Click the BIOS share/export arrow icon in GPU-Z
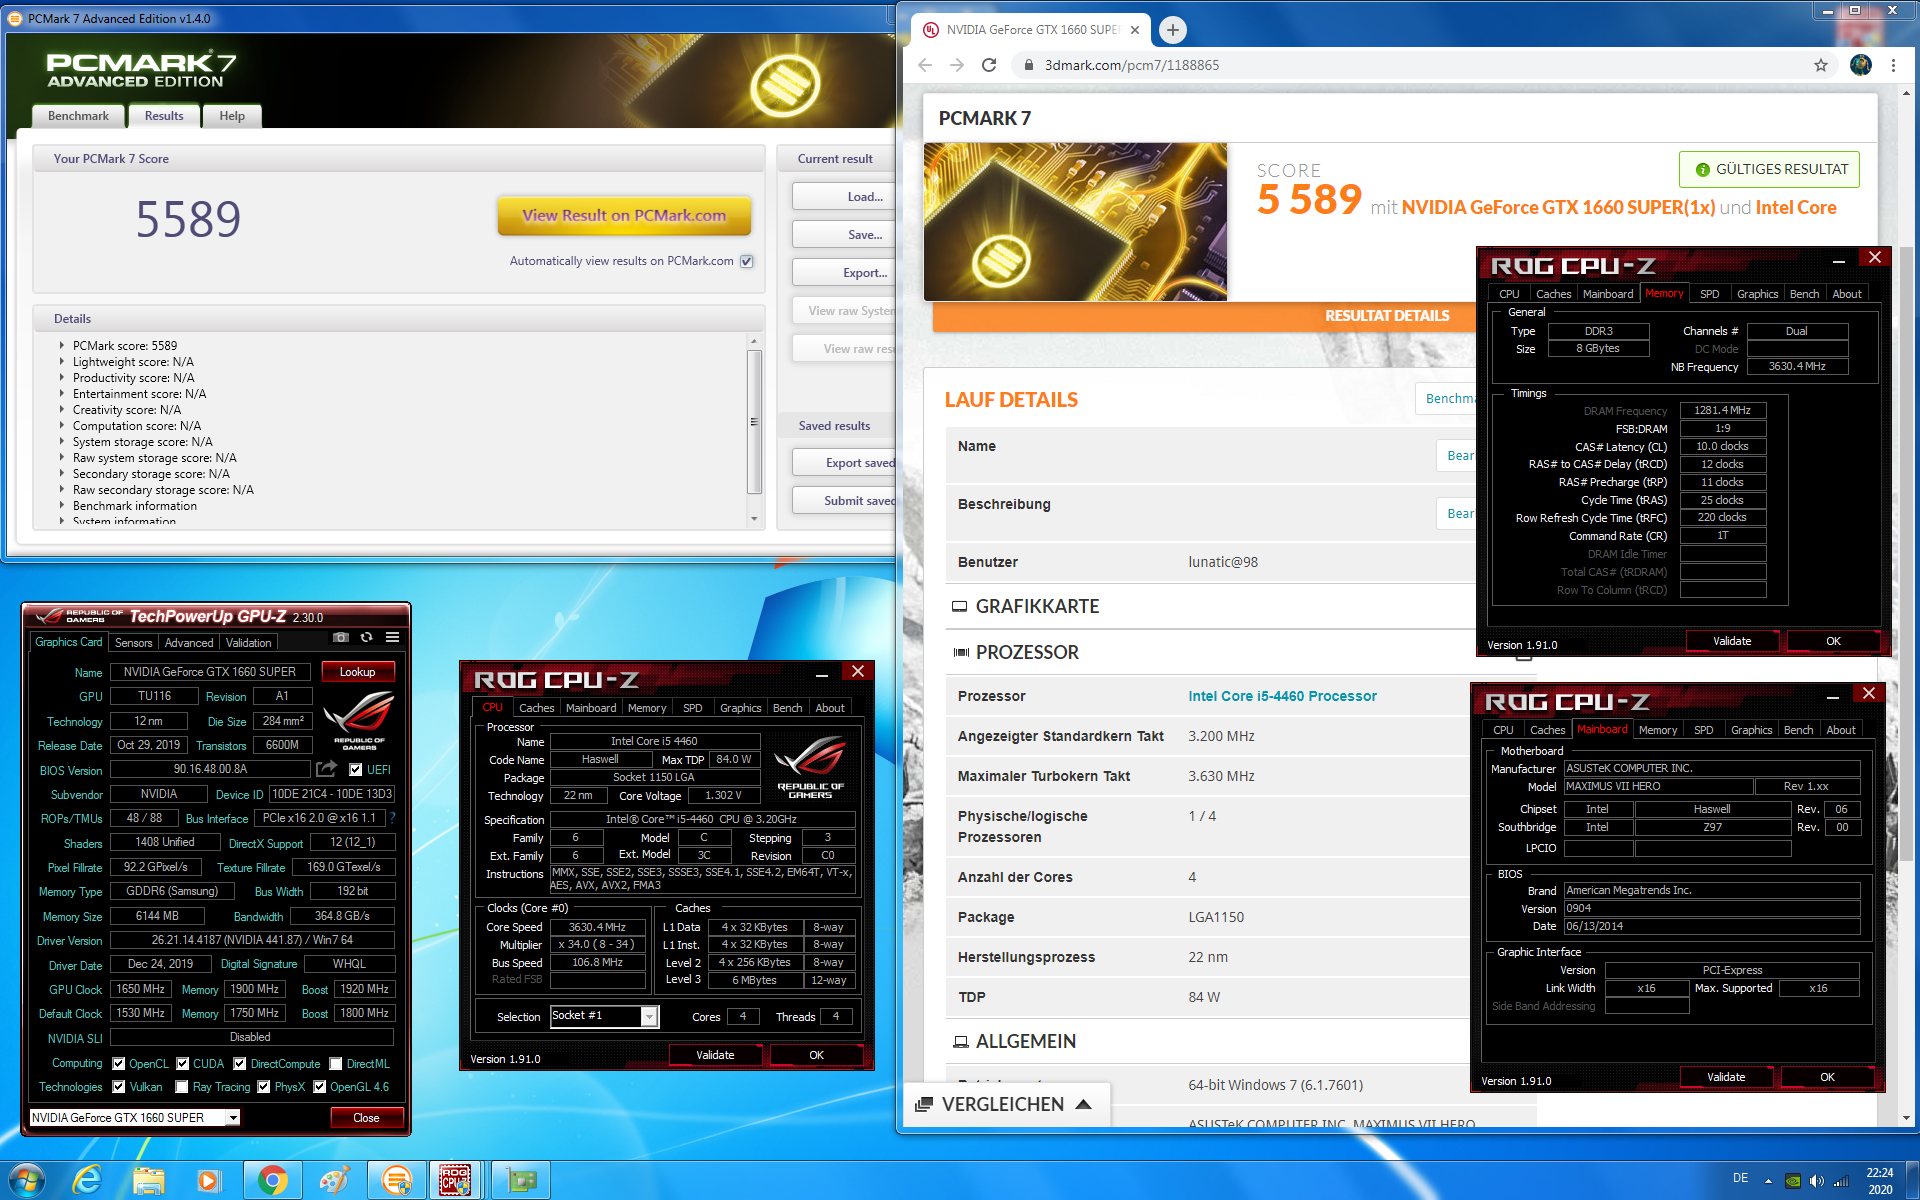 point(326,769)
